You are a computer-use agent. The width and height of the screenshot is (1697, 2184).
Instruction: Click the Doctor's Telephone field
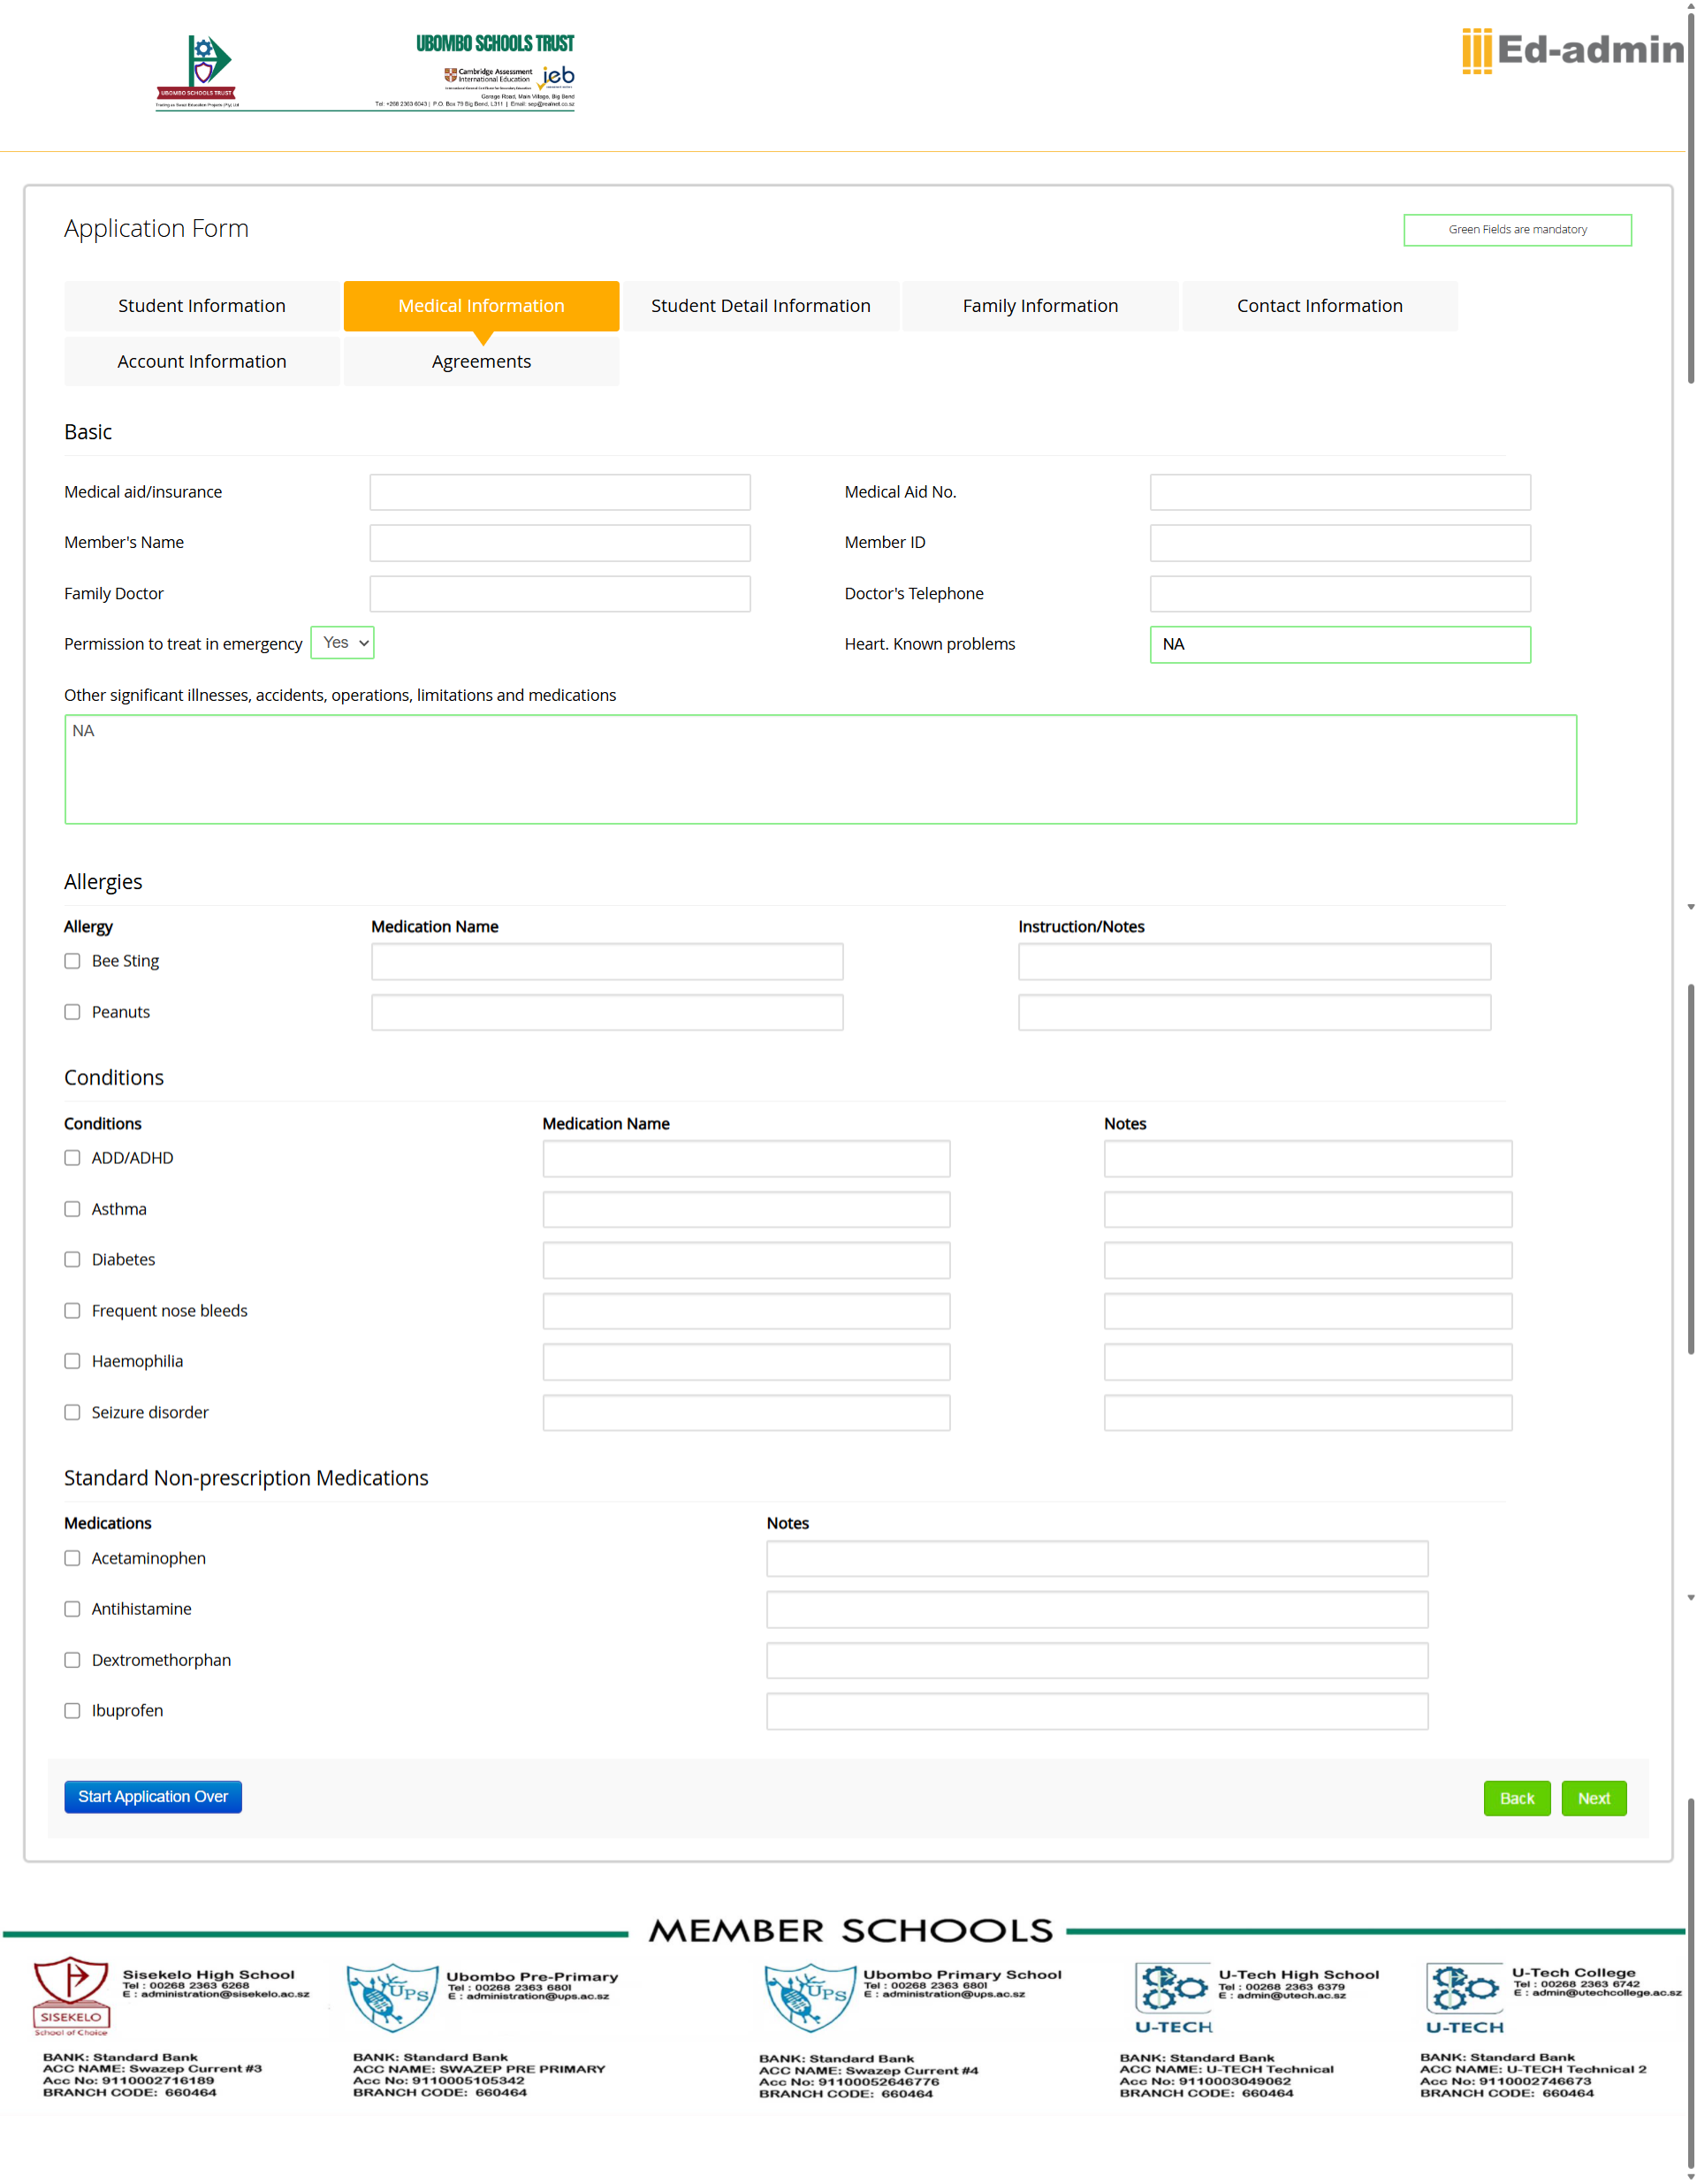click(1340, 594)
